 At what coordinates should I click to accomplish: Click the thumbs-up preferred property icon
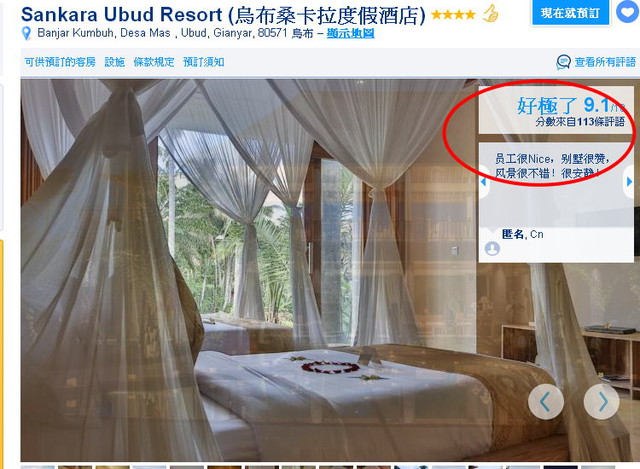click(491, 13)
